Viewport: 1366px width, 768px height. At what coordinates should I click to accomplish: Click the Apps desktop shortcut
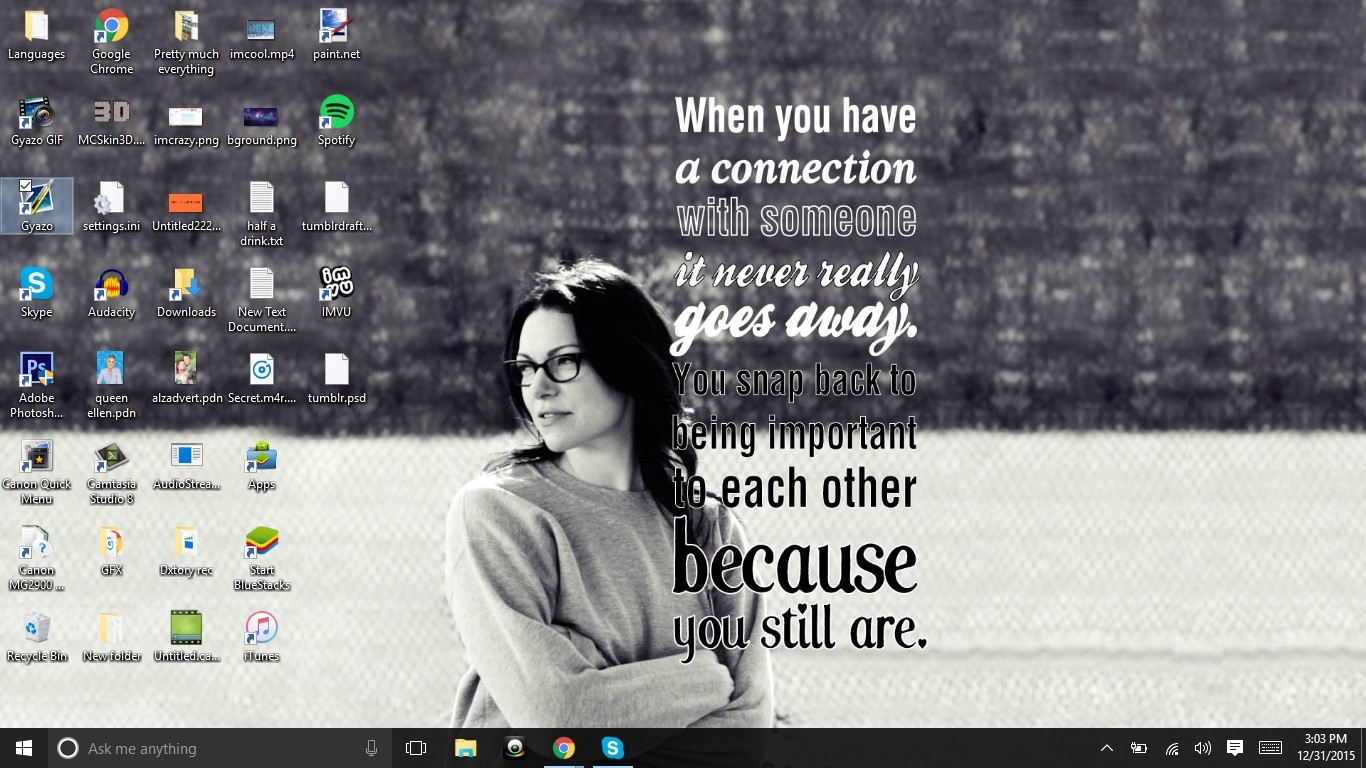click(x=261, y=465)
